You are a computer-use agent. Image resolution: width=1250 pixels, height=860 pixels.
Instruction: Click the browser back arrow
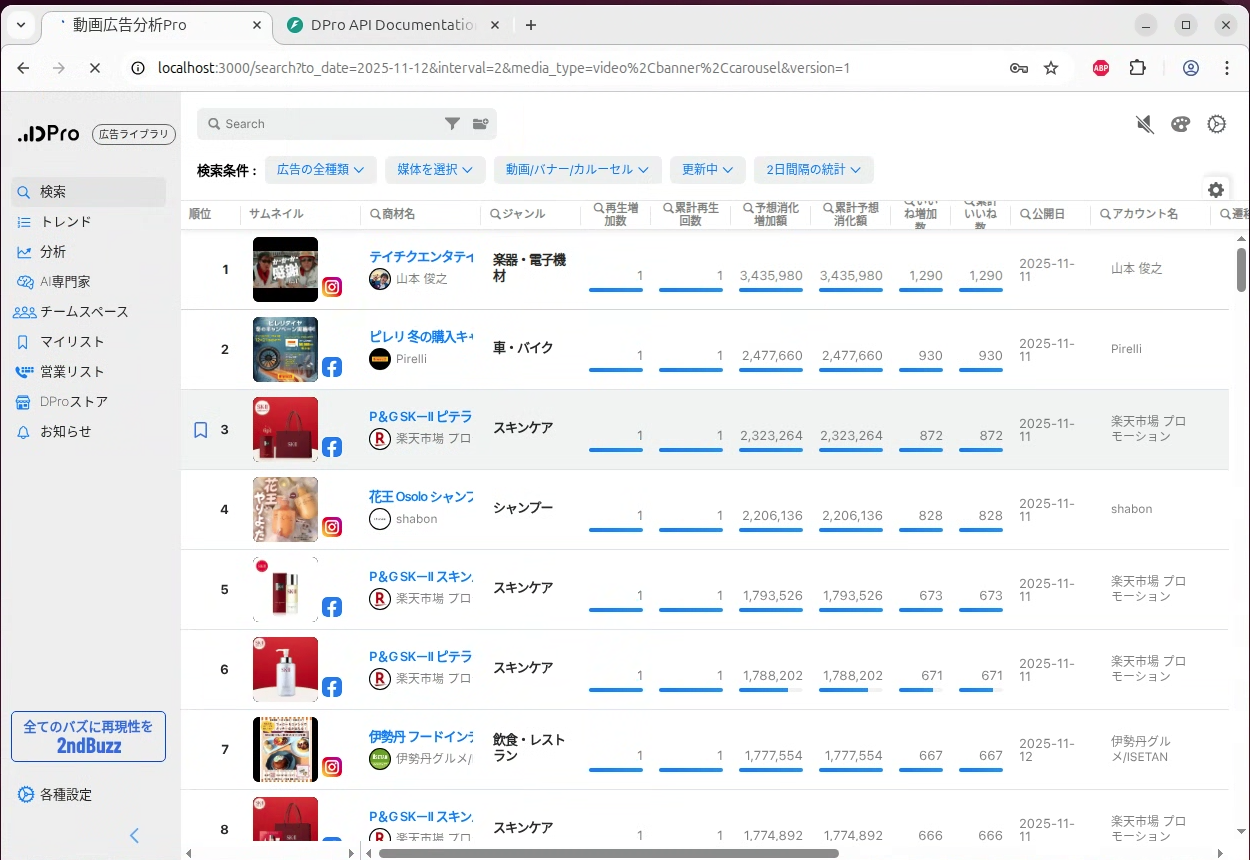[x=23, y=68]
